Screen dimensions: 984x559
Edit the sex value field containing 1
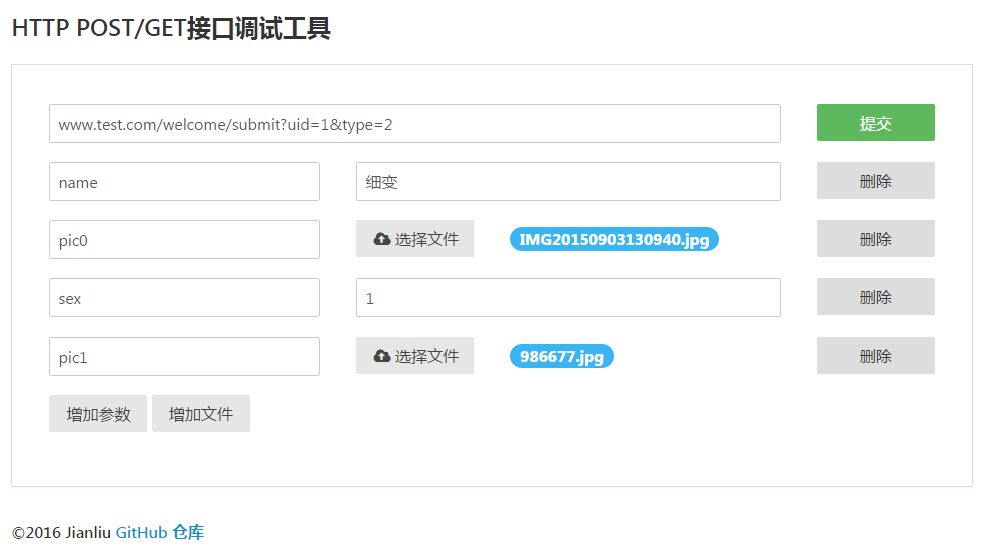click(567, 298)
